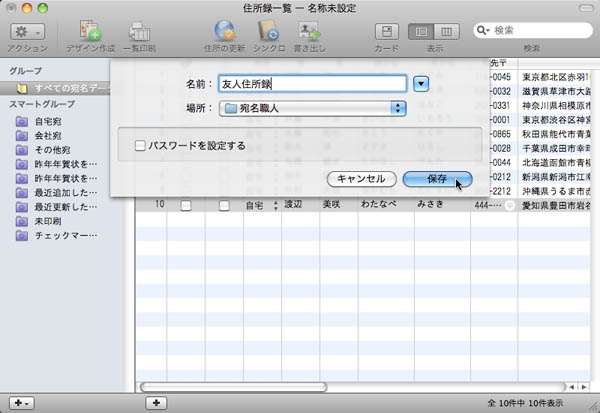Expand the save dialog with the arrow button
This screenshot has width=600, height=413.
tap(421, 83)
